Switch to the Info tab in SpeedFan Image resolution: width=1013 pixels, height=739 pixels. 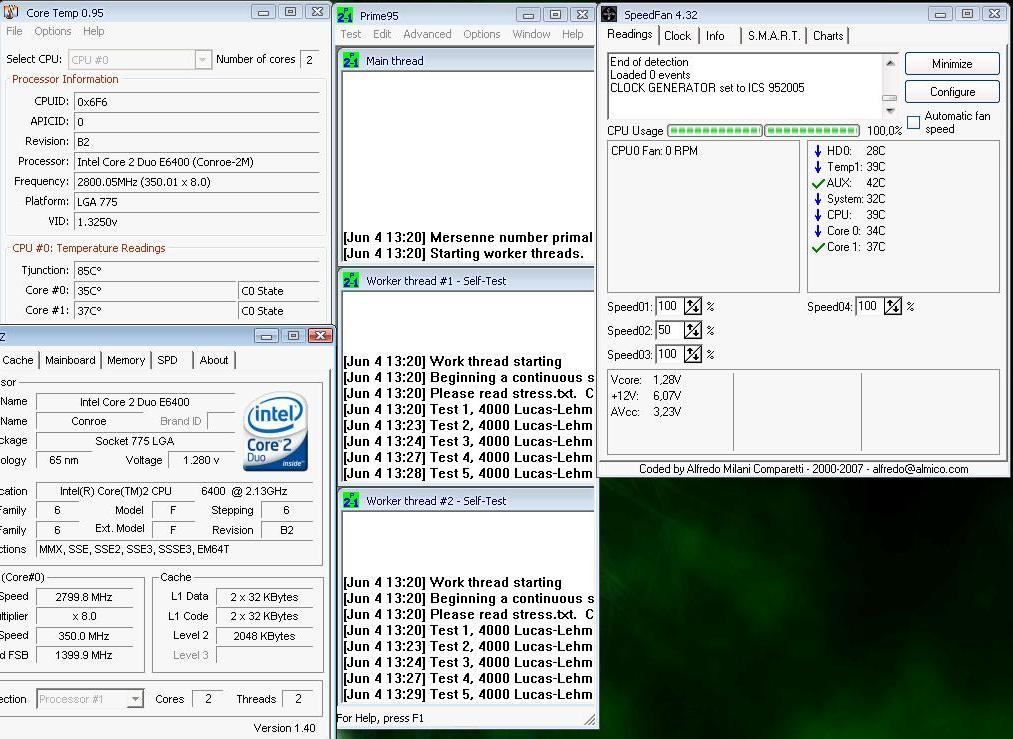click(x=715, y=36)
